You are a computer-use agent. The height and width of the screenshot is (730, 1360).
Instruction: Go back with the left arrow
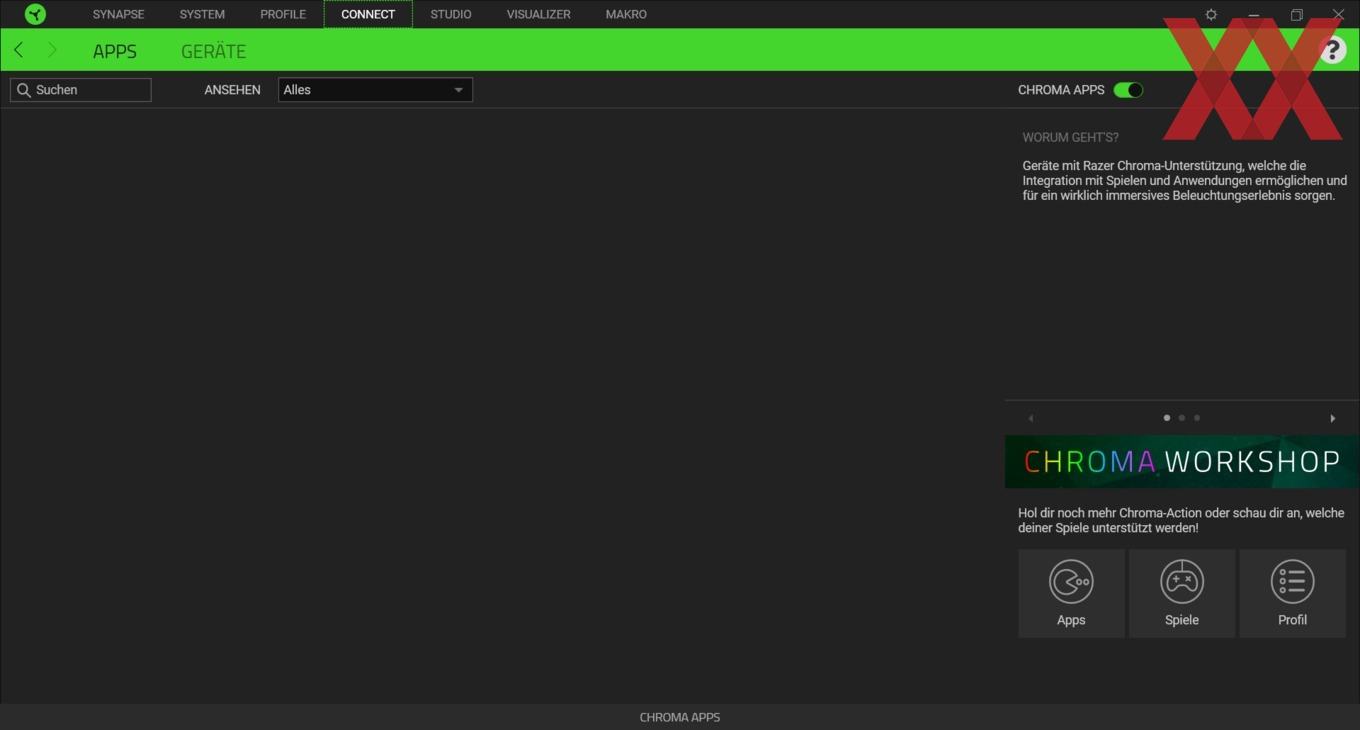(18, 50)
